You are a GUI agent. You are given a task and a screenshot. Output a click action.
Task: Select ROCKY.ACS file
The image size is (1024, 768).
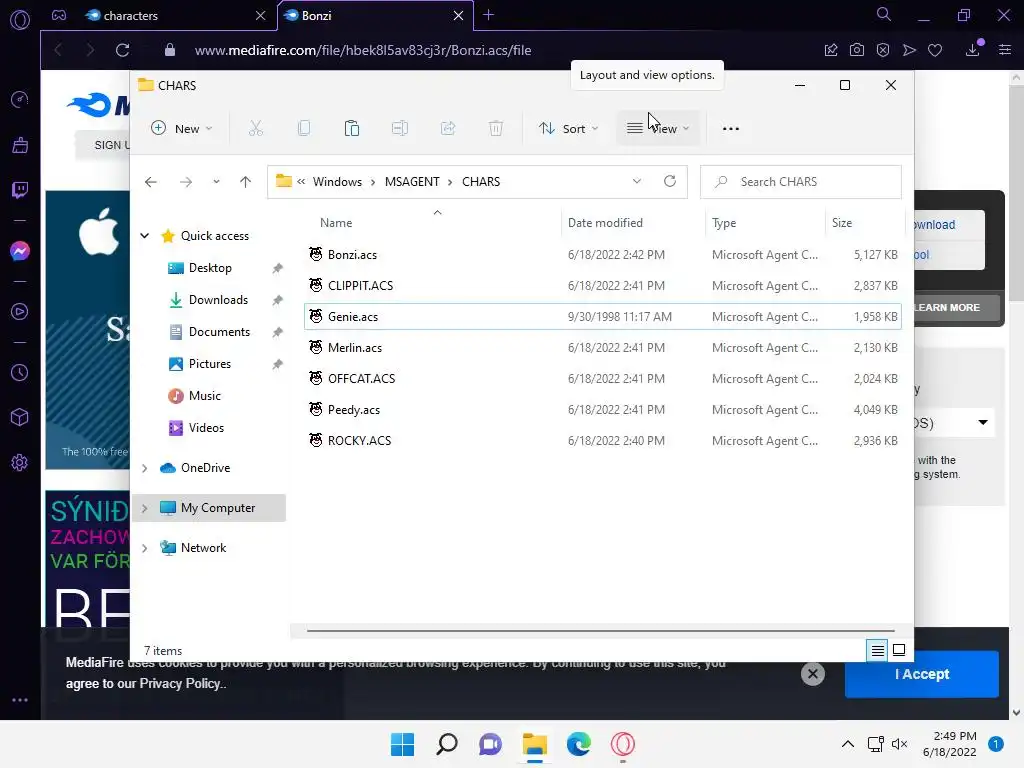point(603,441)
